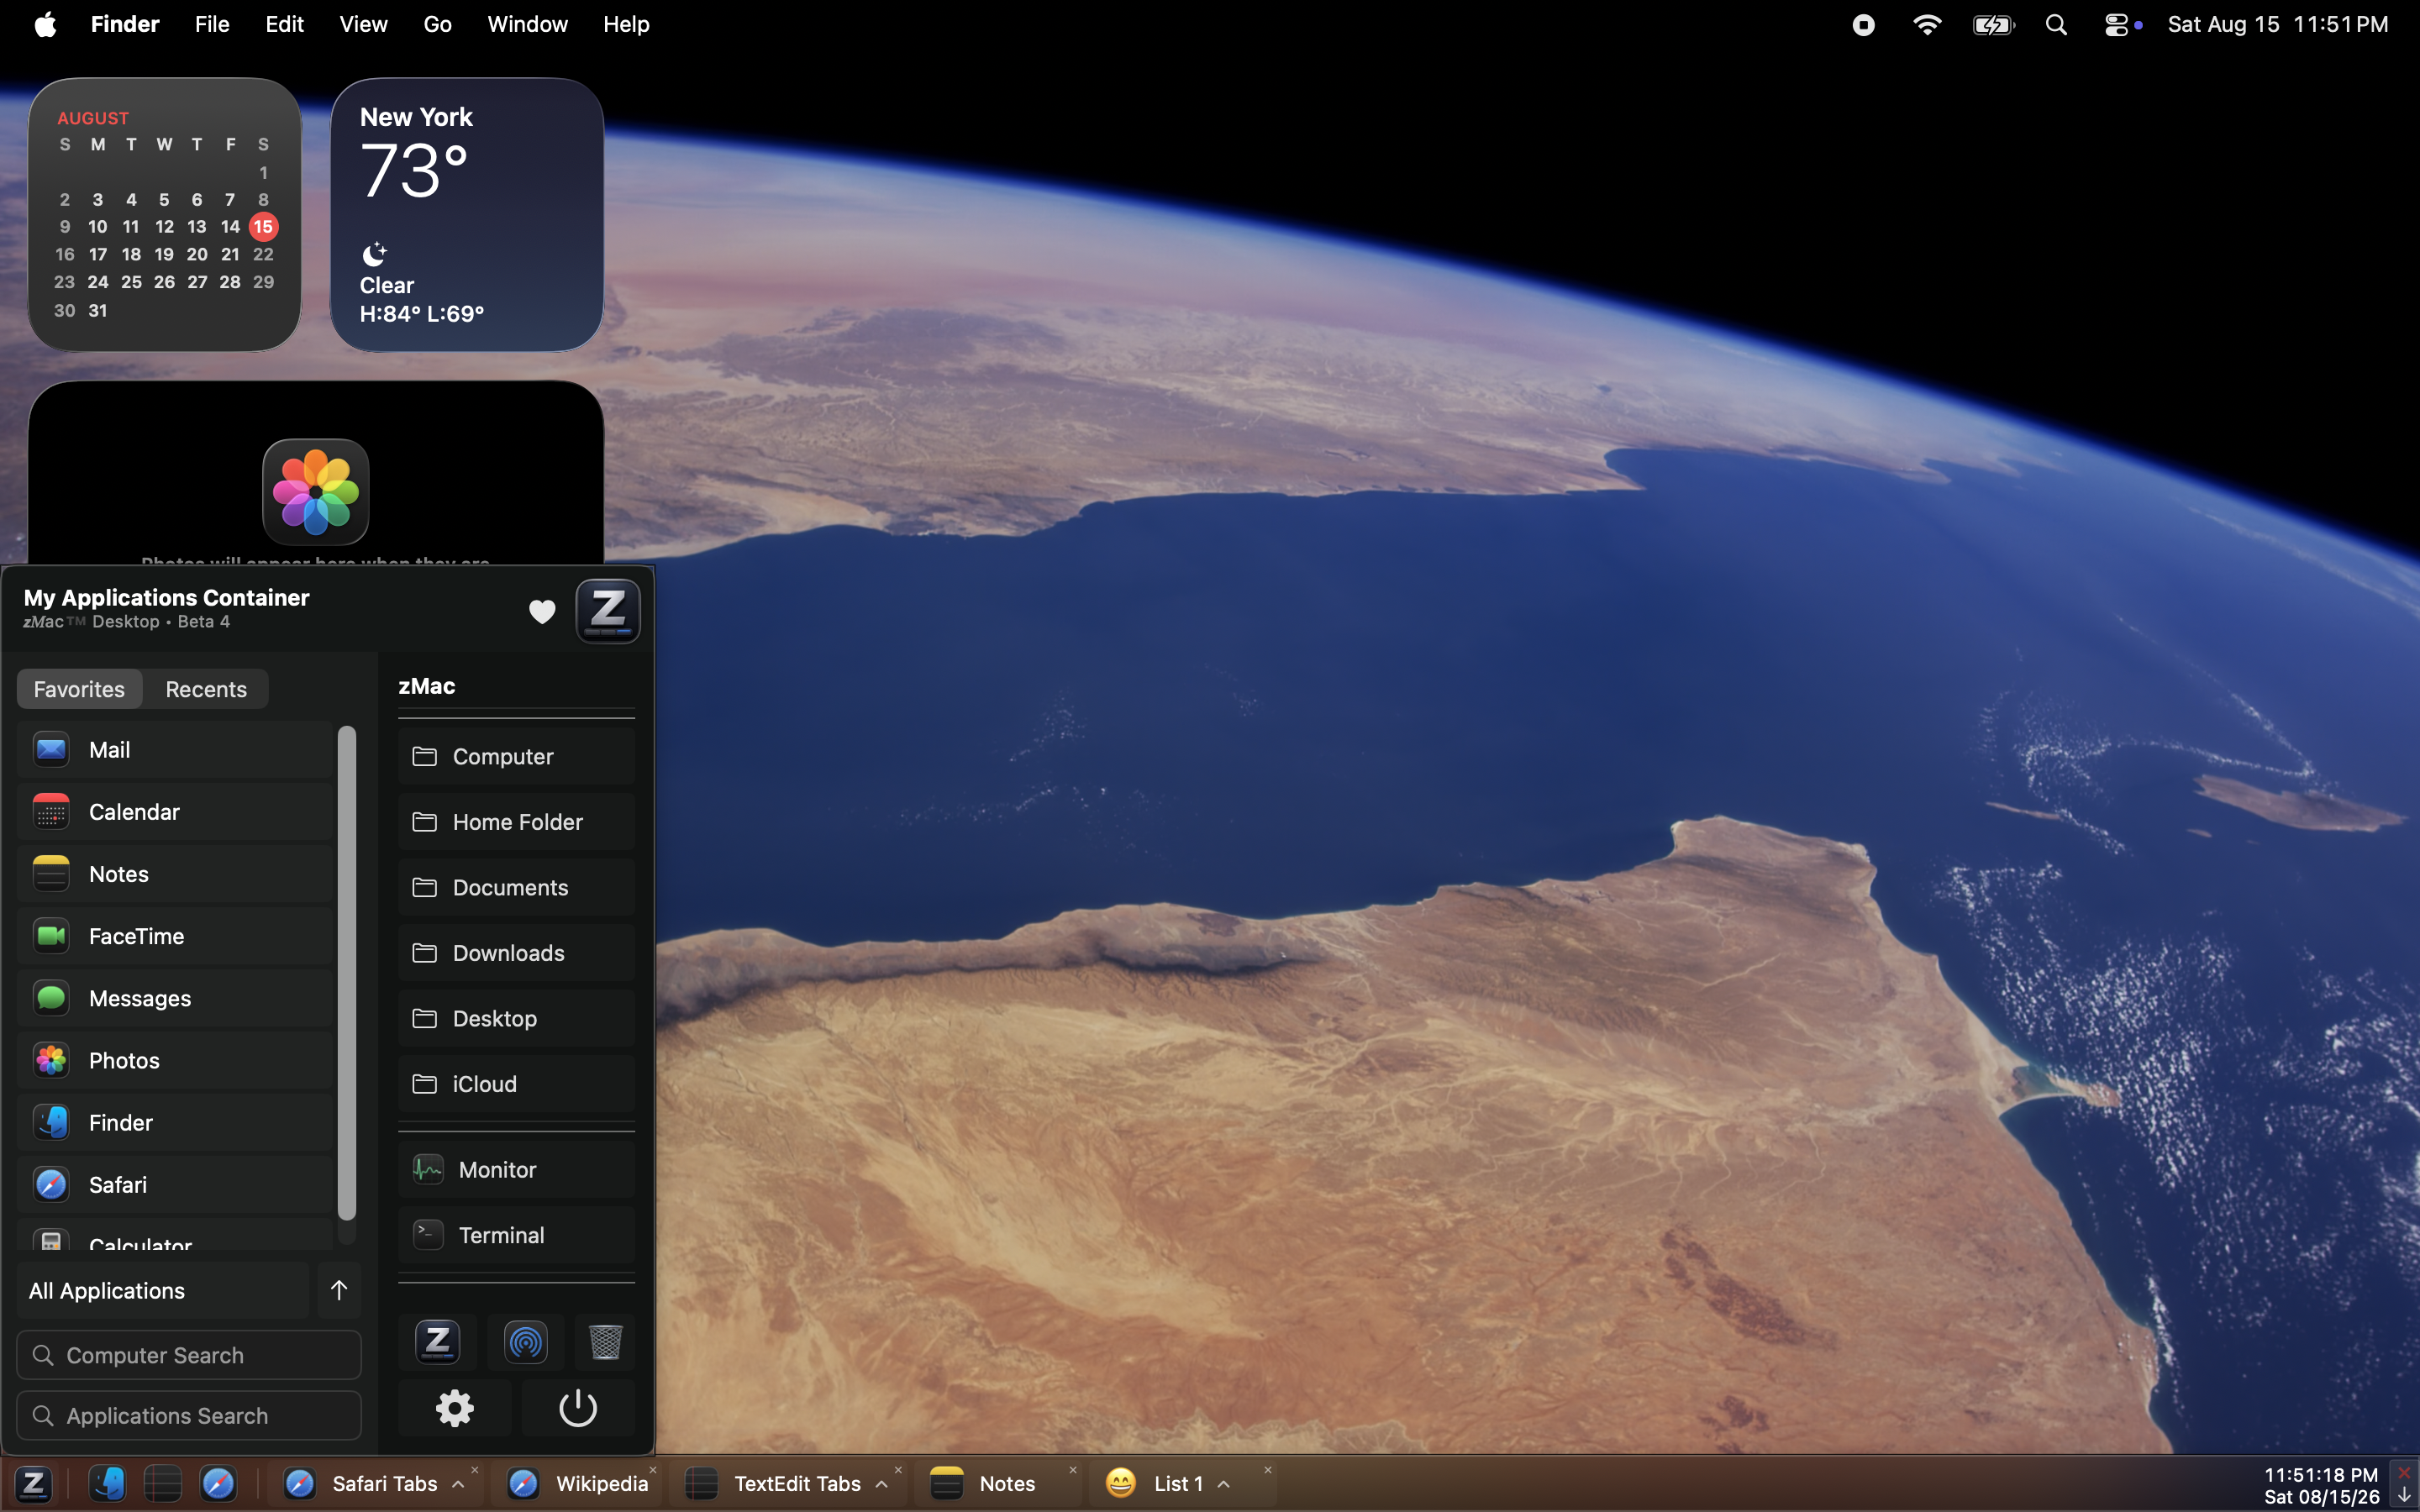This screenshot has width=2420, height=1512.
Task: Open AirDrop from the radar icon
Action: click(x=525, y=1342)
